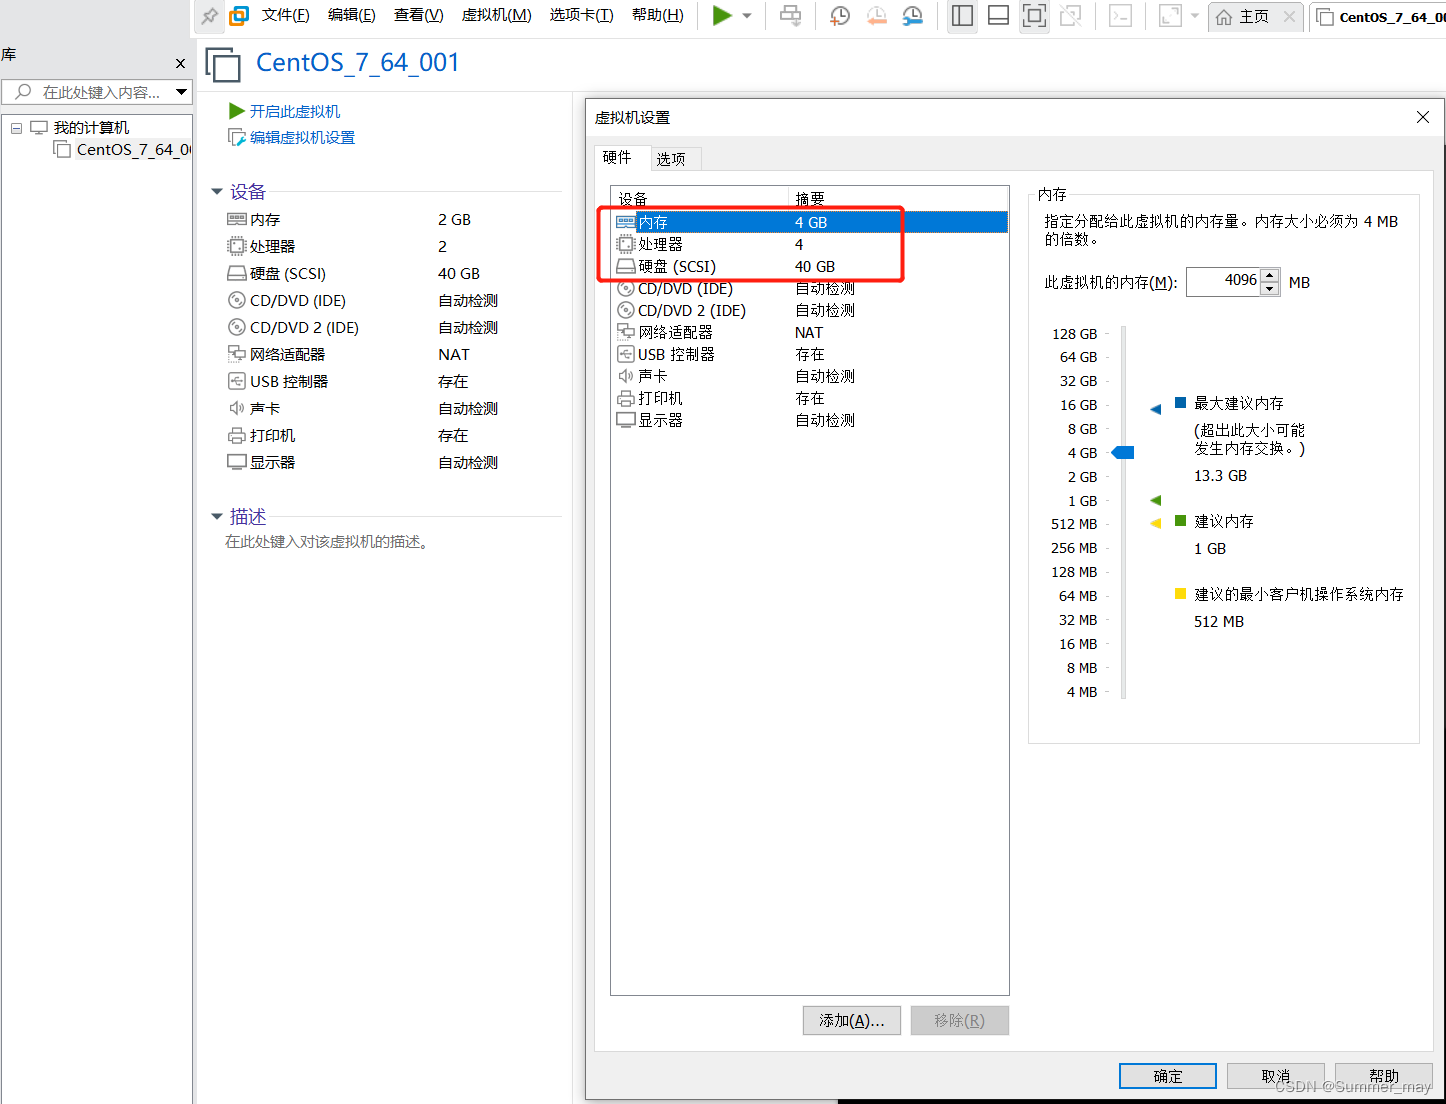This screenshot has height=1104, width=1446.
Task: Click the 编辑虚拟机设置 link
Action: pyautogui.click(x=302, y=138)
